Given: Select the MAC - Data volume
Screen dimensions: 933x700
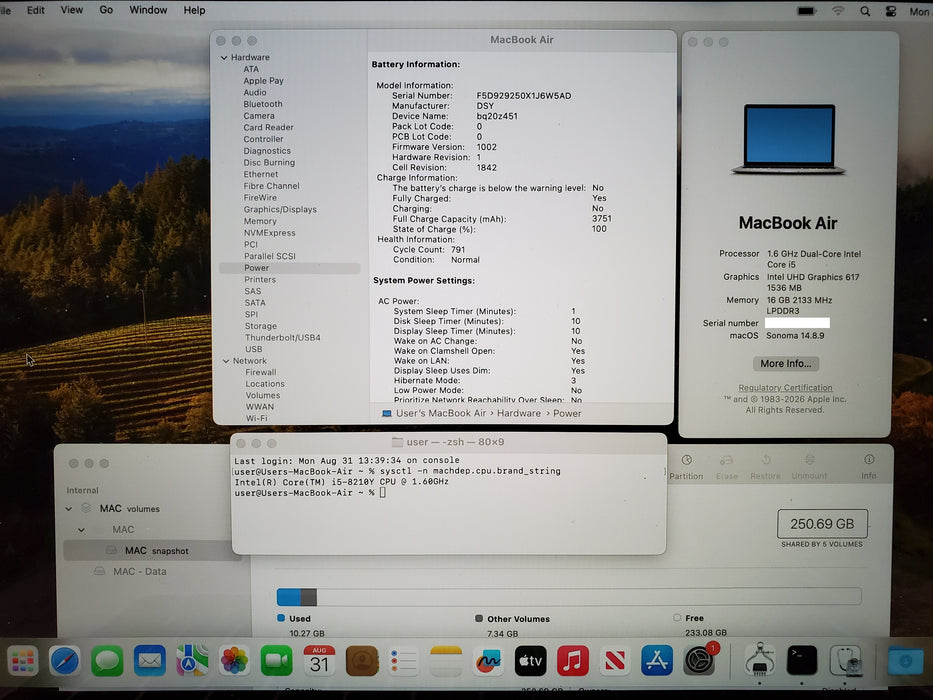Looking at the screenshot, I should (x=139, y=571).
